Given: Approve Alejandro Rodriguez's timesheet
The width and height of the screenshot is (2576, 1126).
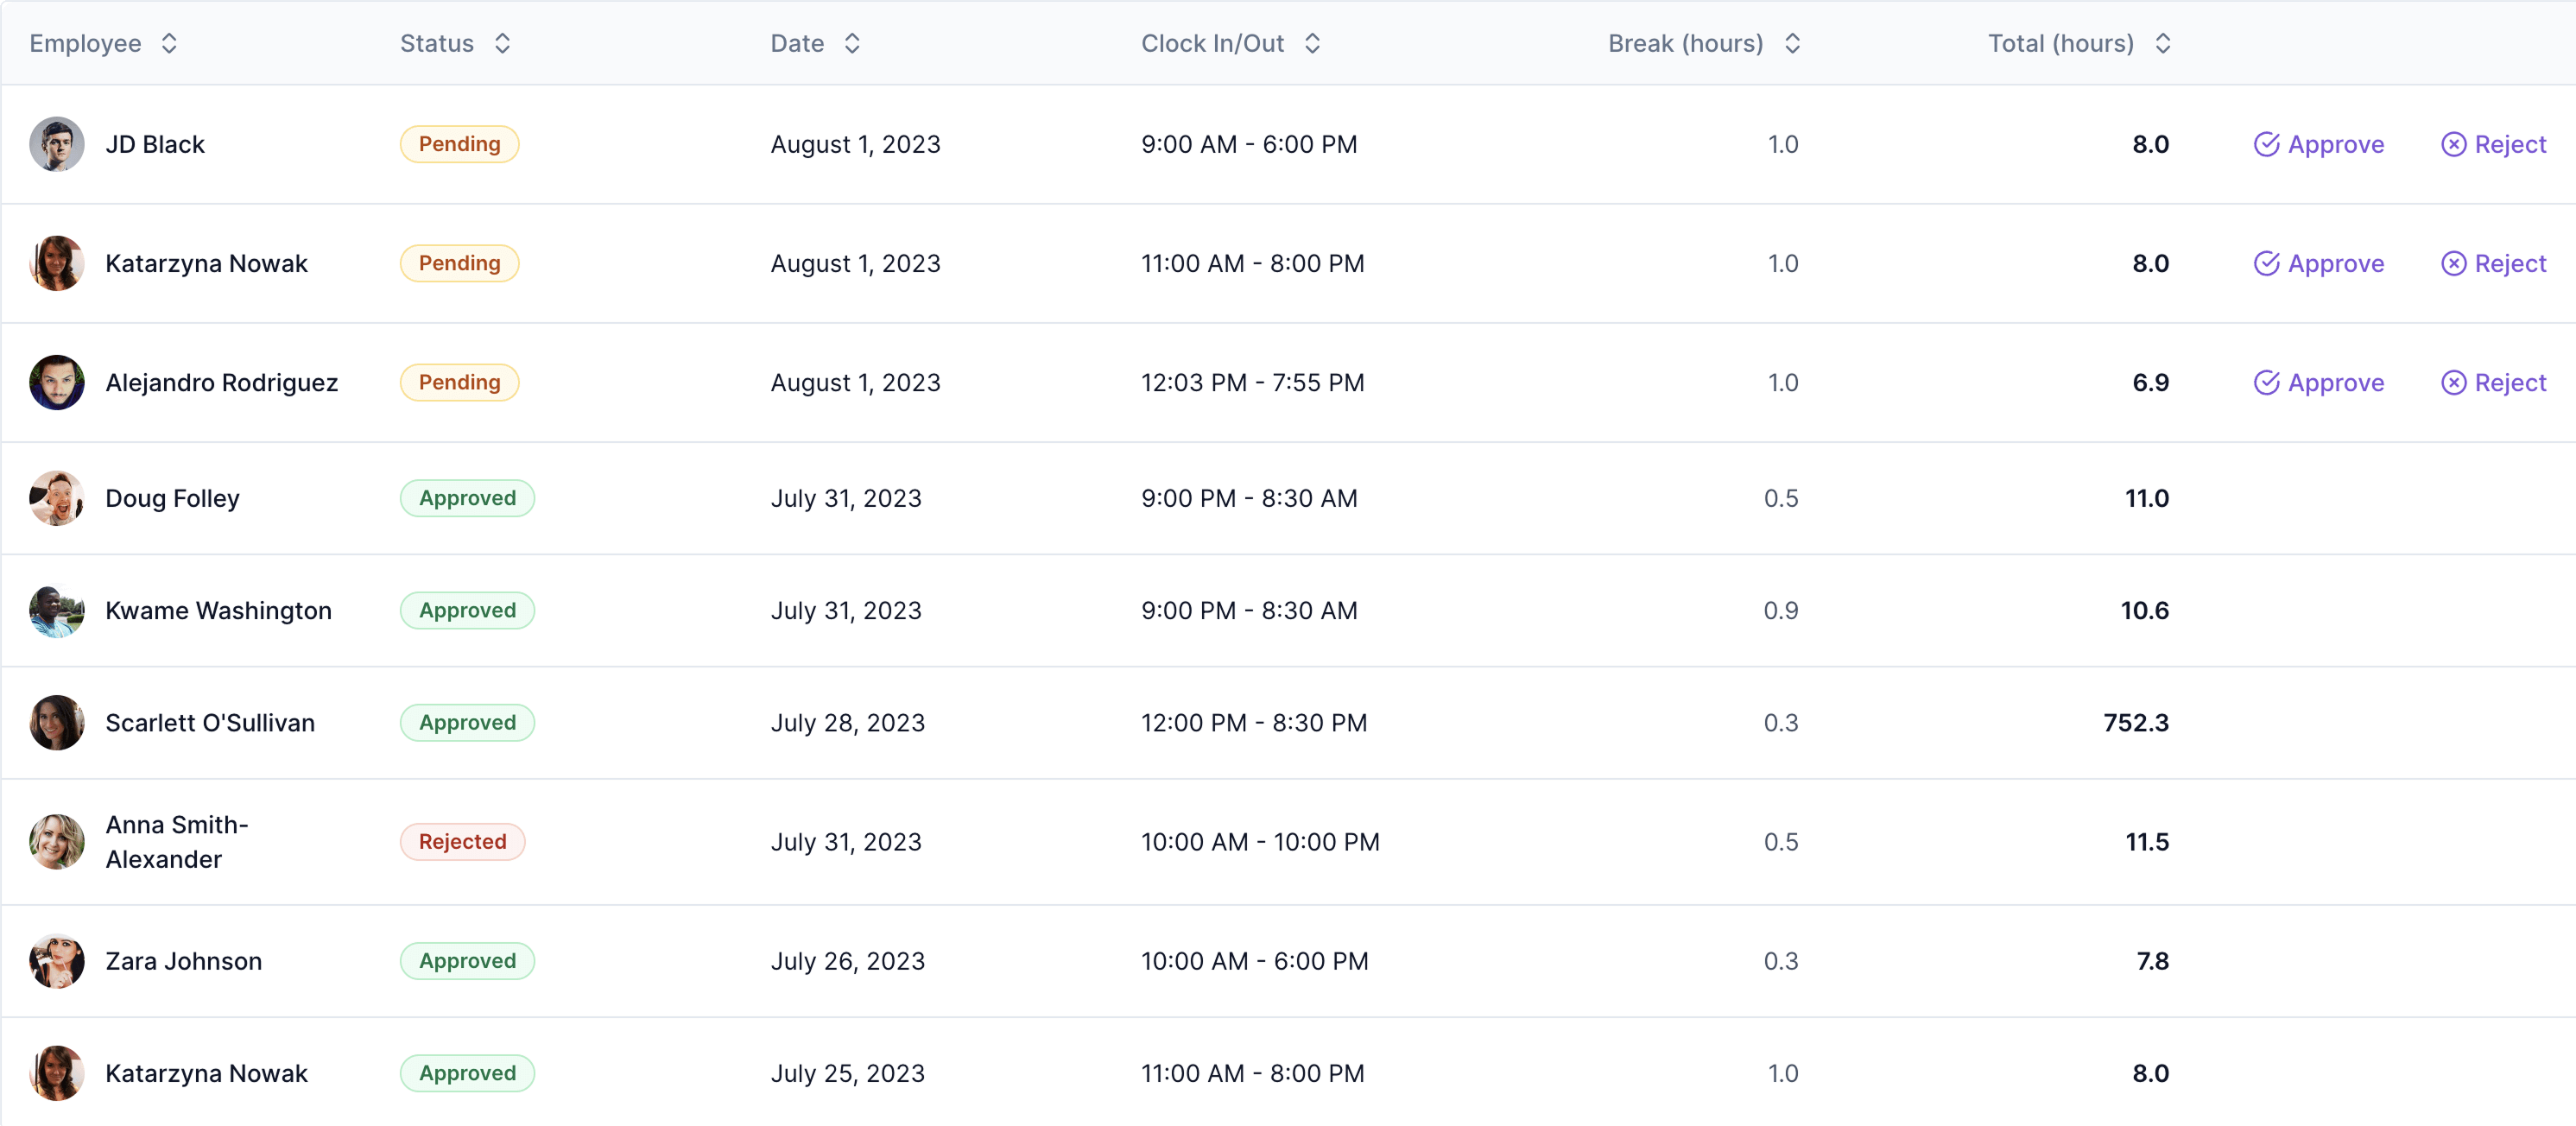Looking at the screenshot, I should click(2319, 382).
